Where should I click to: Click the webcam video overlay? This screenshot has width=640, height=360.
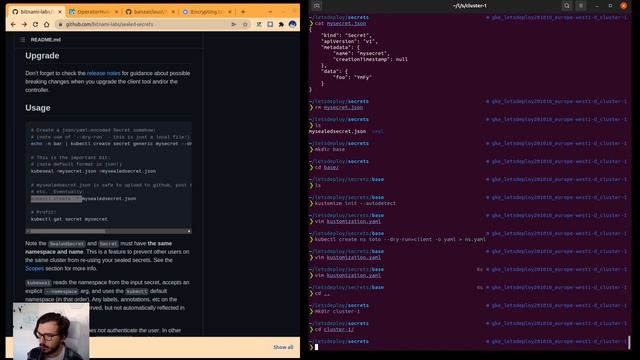(x=51, y=331)
